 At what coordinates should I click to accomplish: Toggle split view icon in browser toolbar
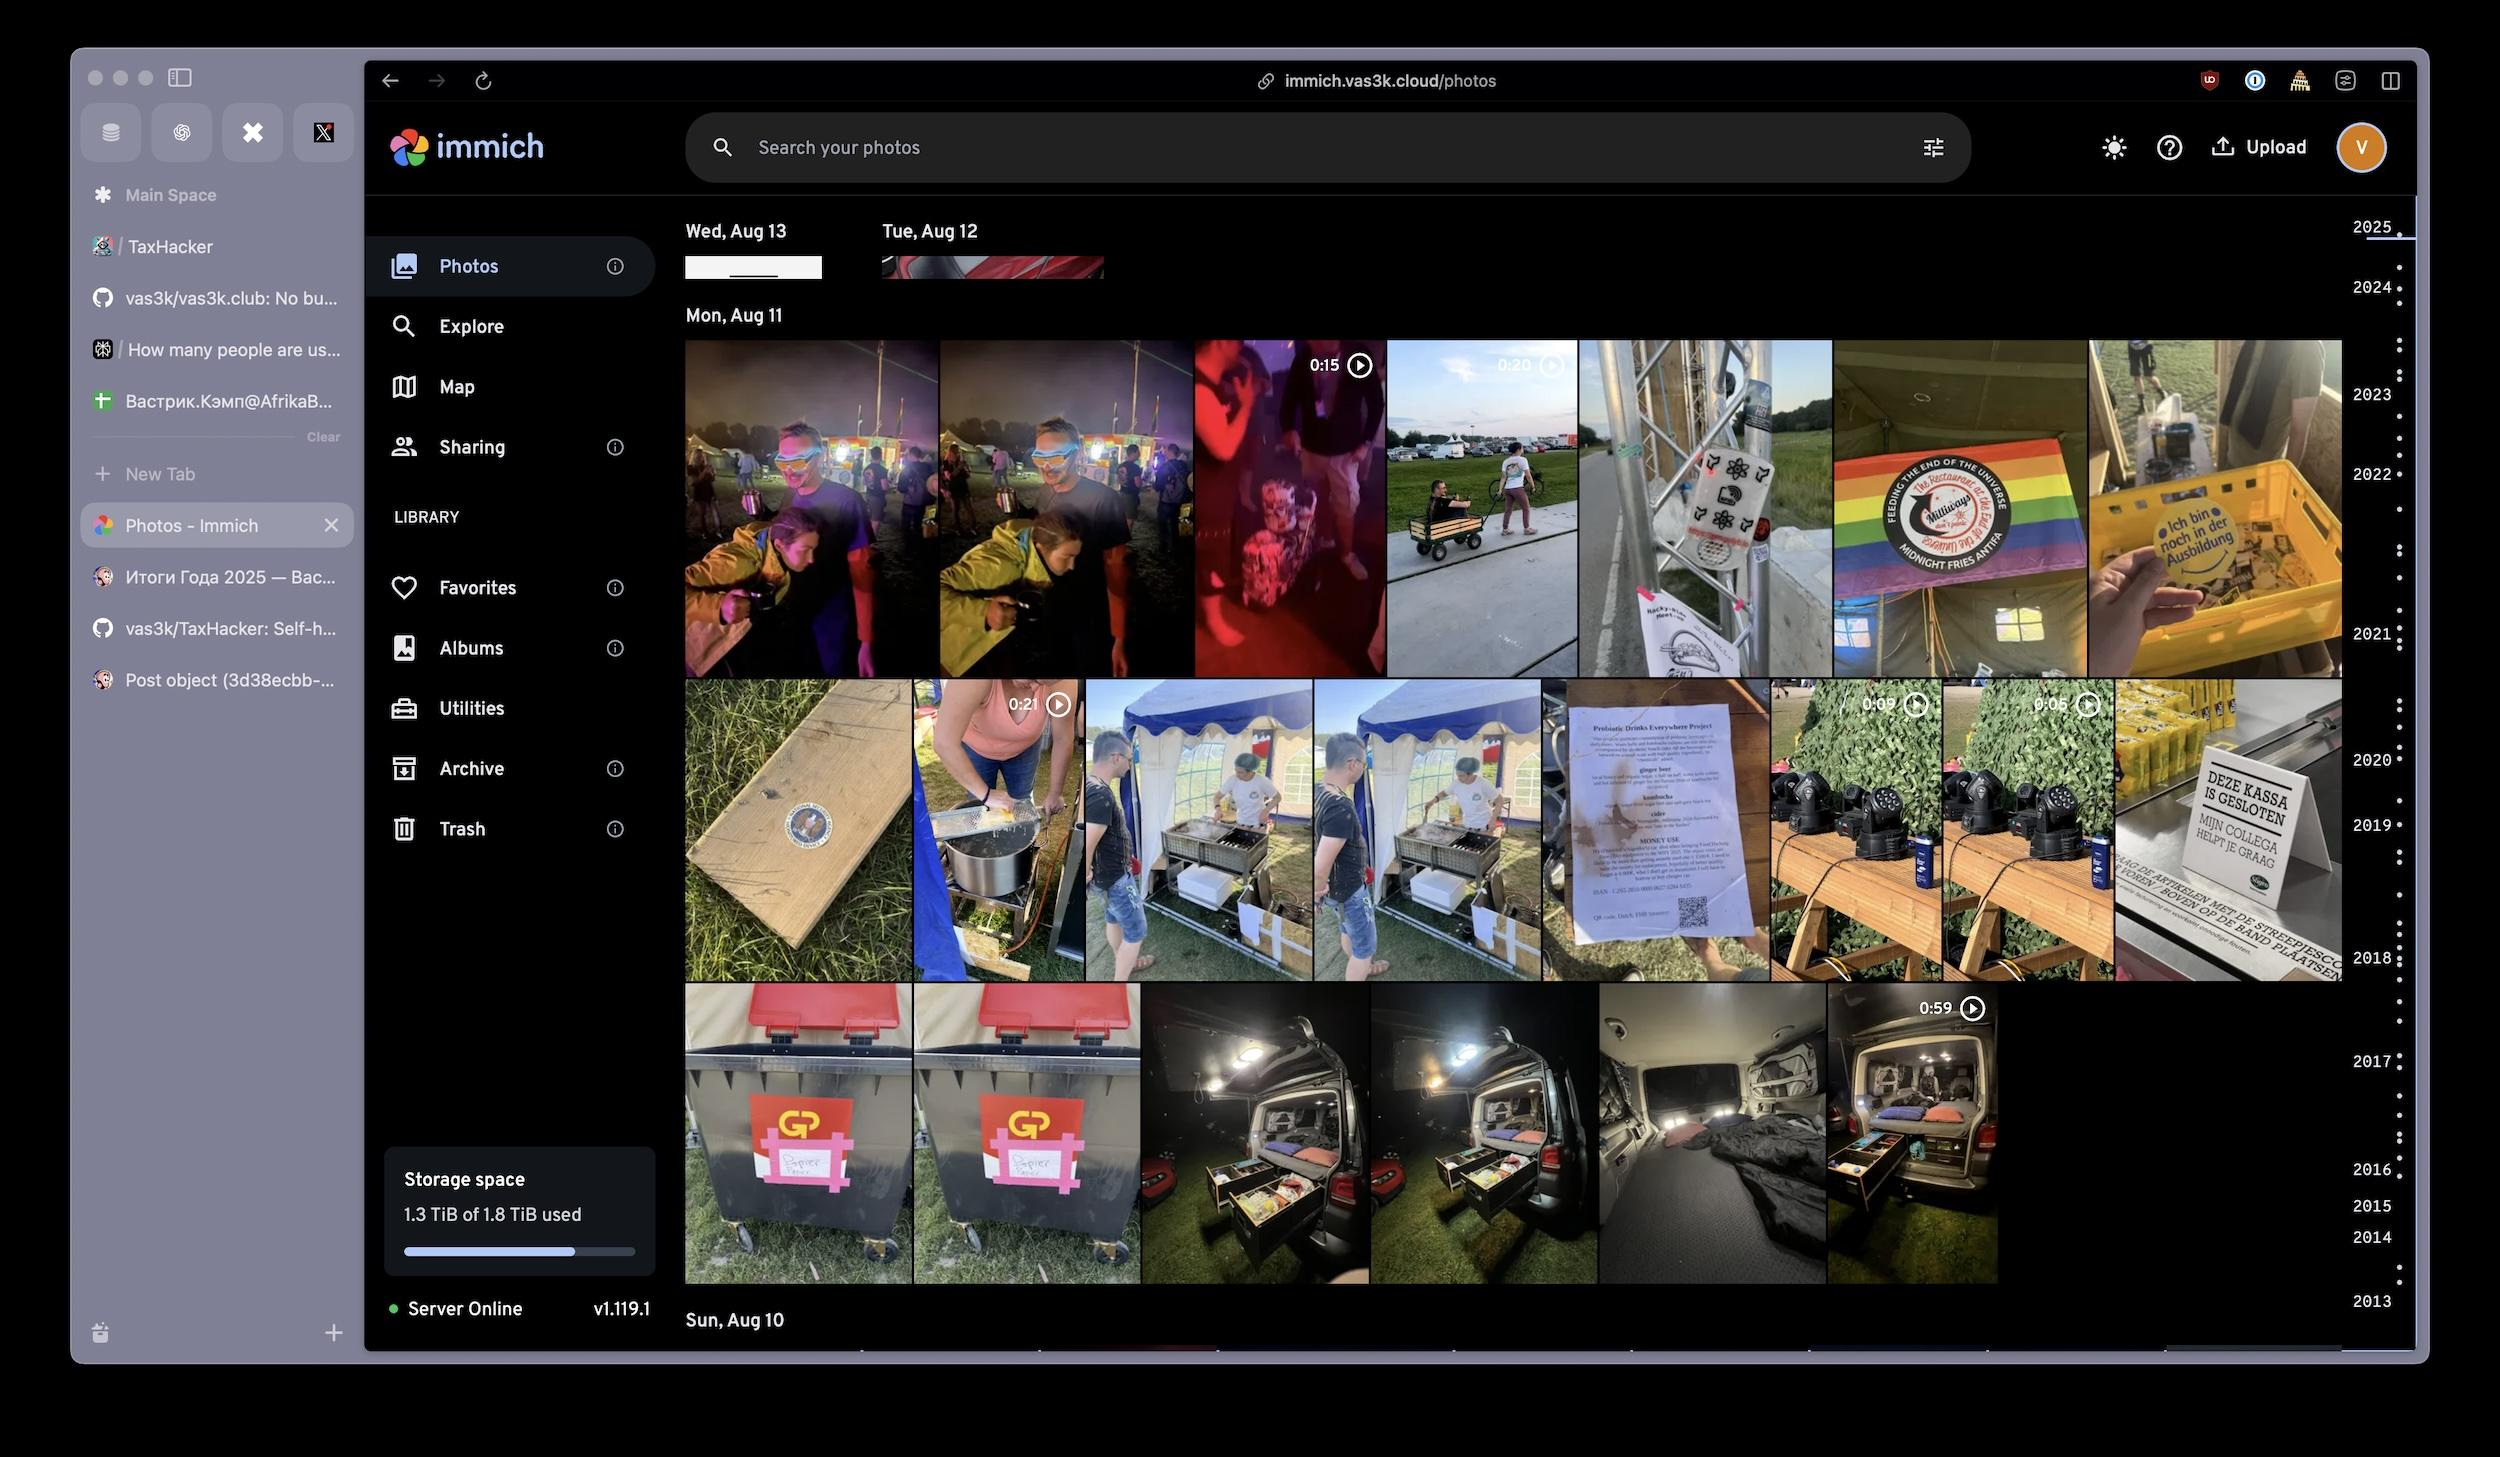pyautogui.click(x=2390, y=81)
